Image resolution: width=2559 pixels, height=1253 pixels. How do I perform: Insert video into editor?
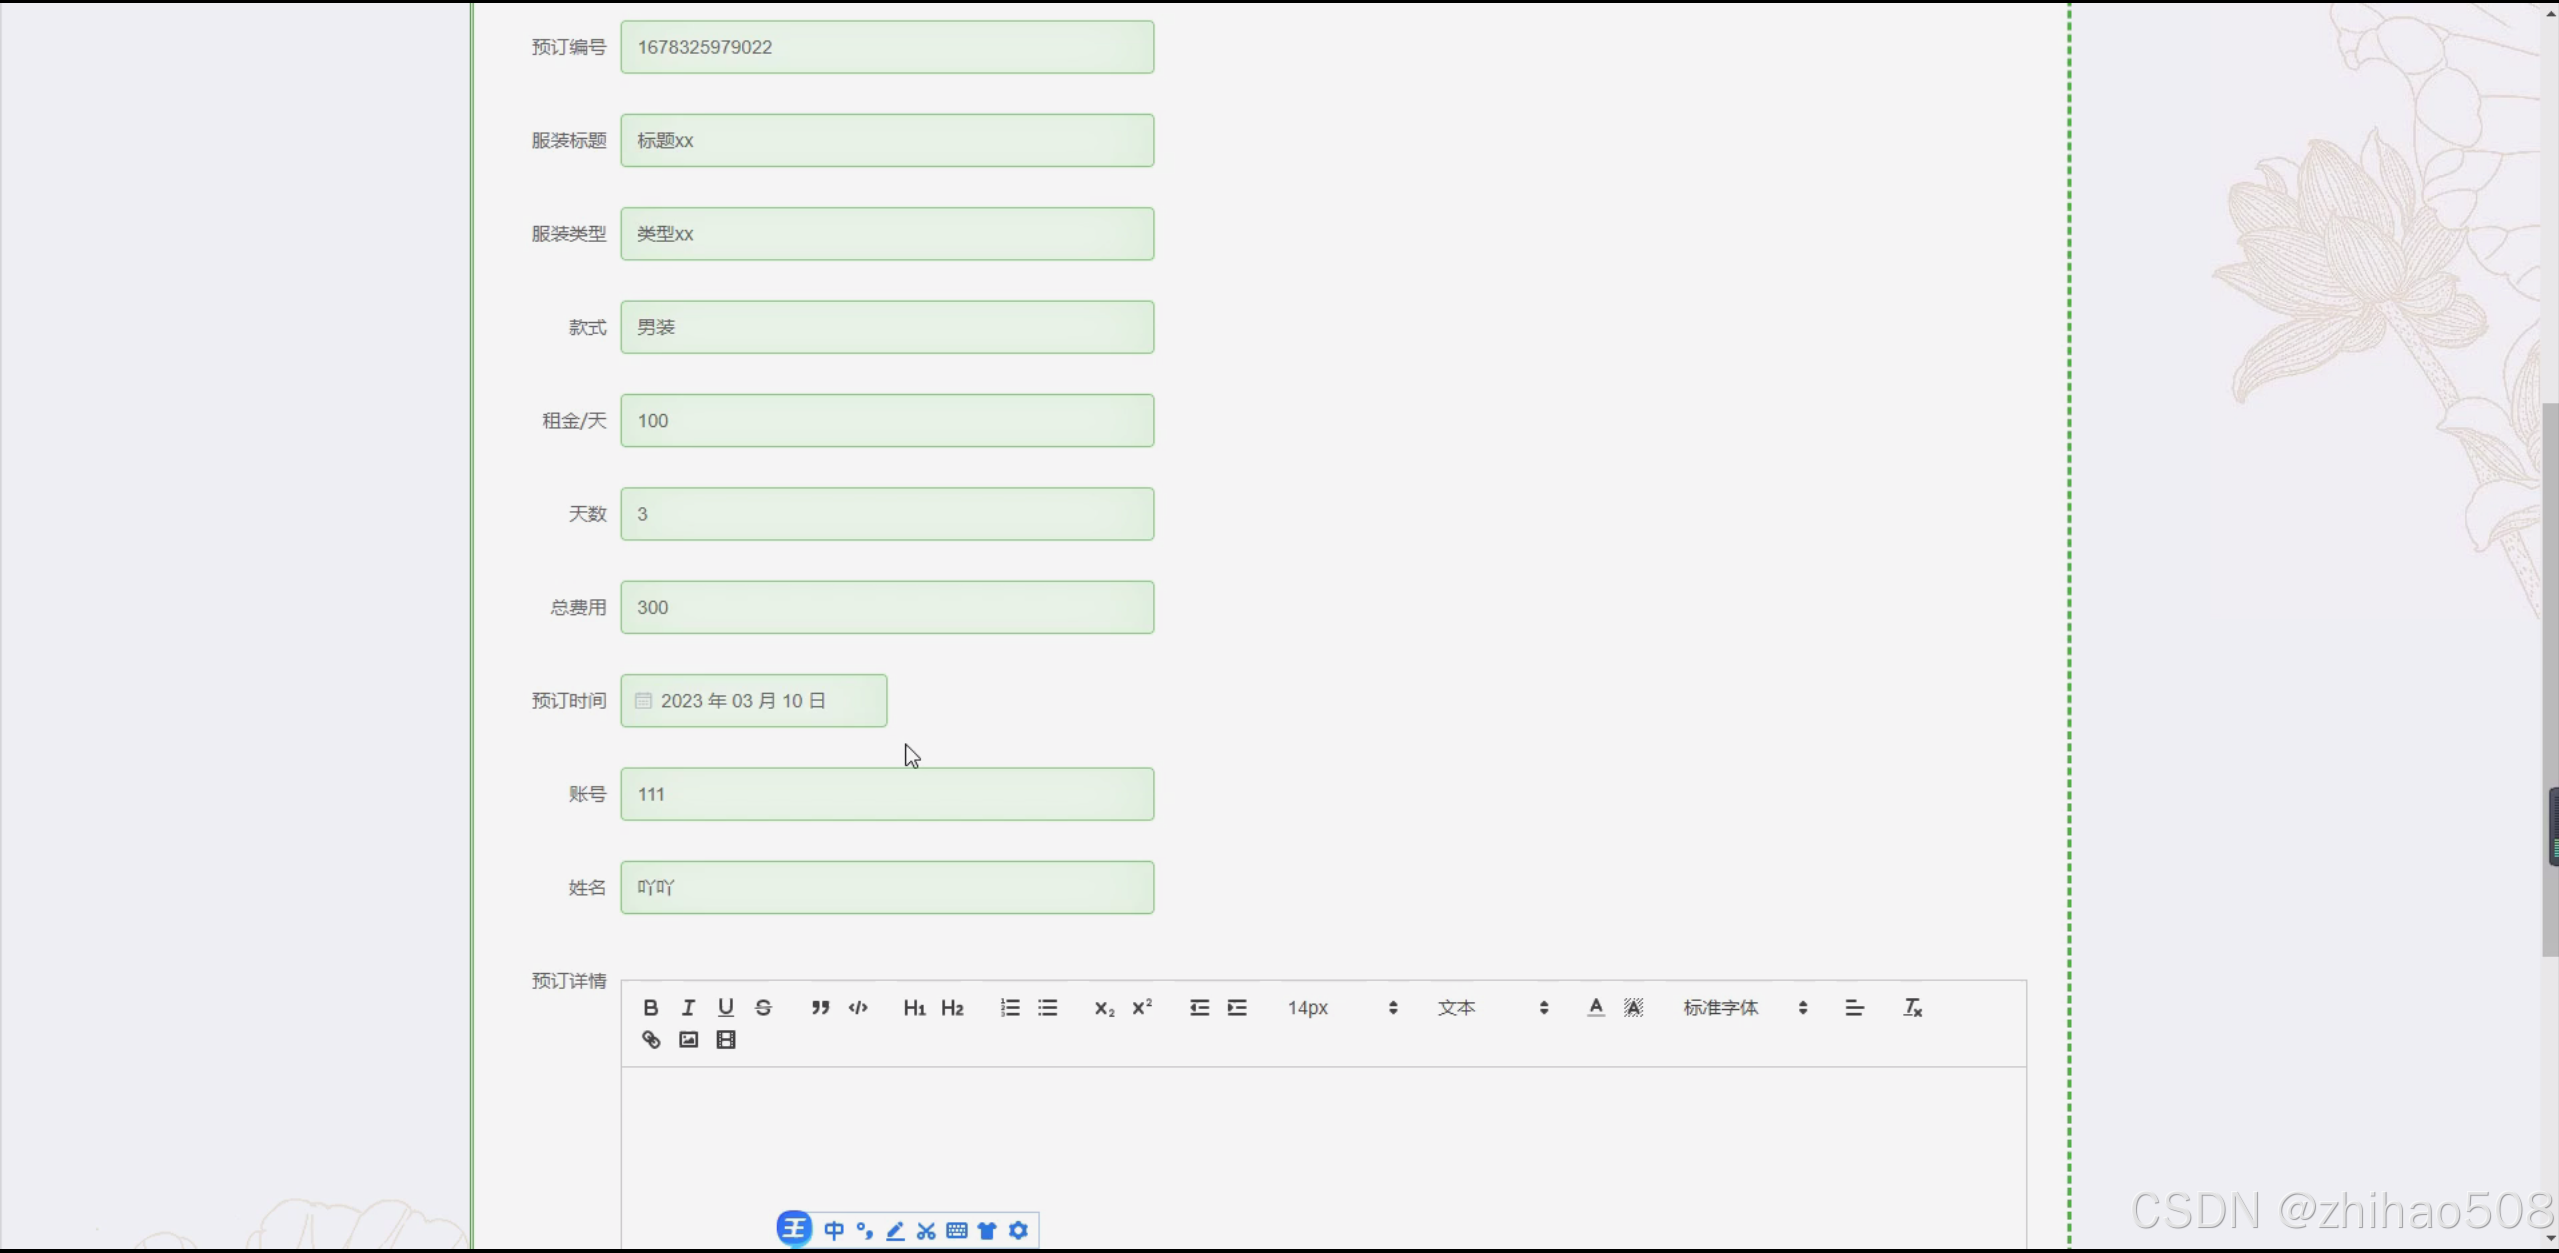[x=726, y=1040]
